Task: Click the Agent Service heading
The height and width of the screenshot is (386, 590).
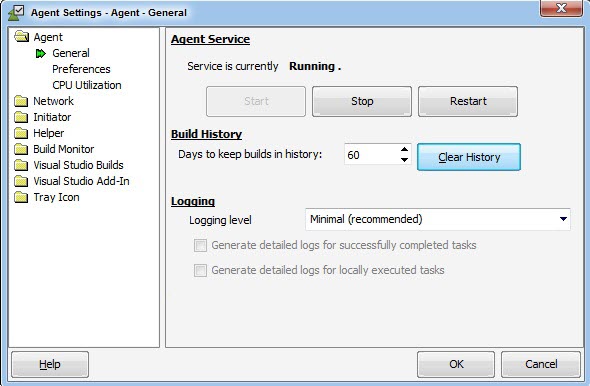Action: pos(210,39)
